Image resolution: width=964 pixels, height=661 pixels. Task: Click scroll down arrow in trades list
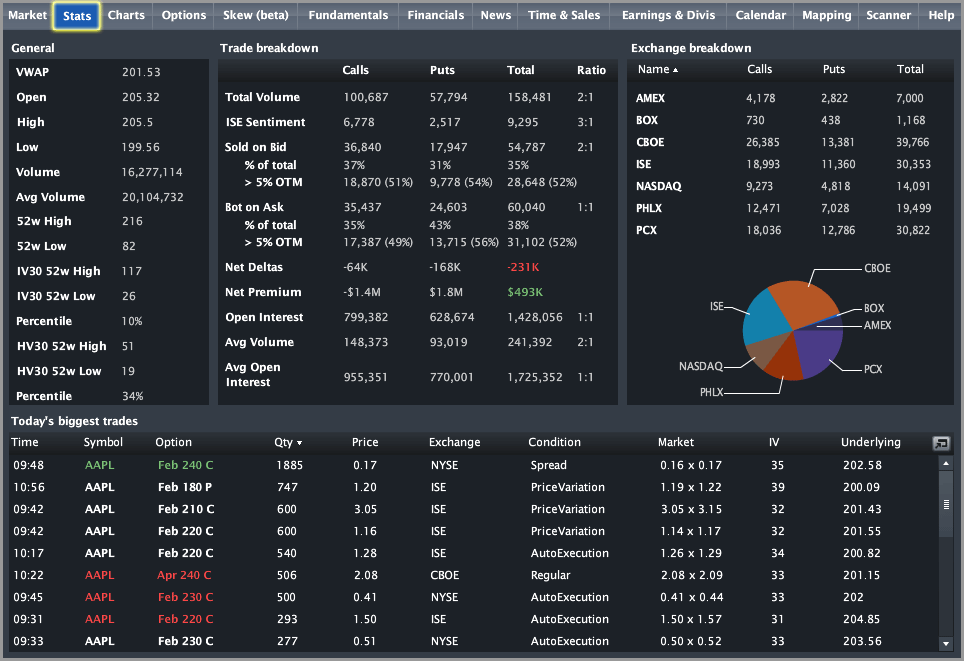(x=946, y=644)
